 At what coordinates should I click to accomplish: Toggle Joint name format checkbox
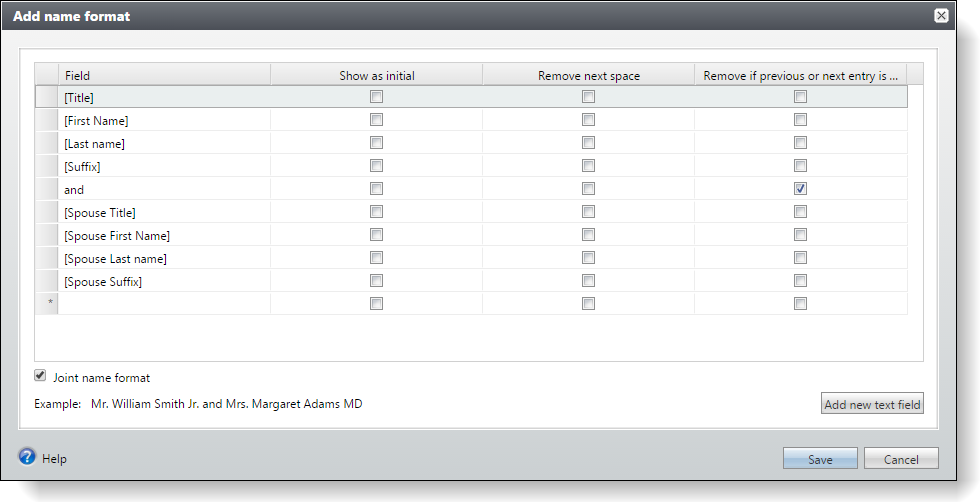click(x=40, y=376)
